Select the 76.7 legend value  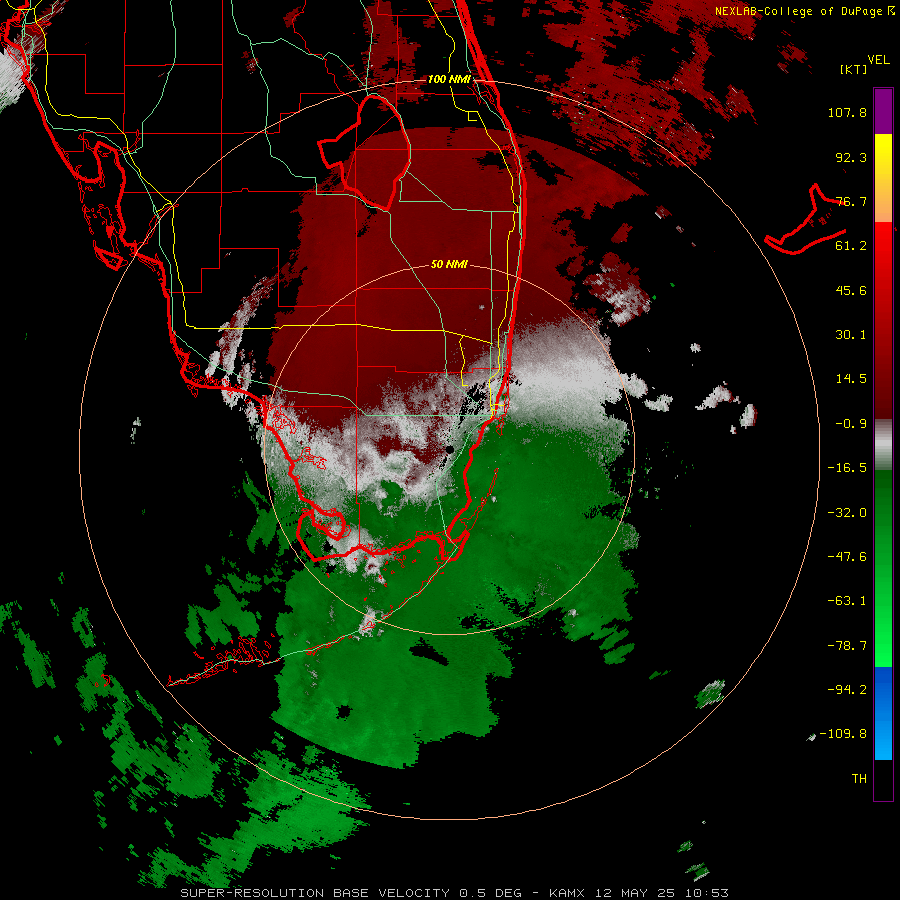(x=851, y=201)
